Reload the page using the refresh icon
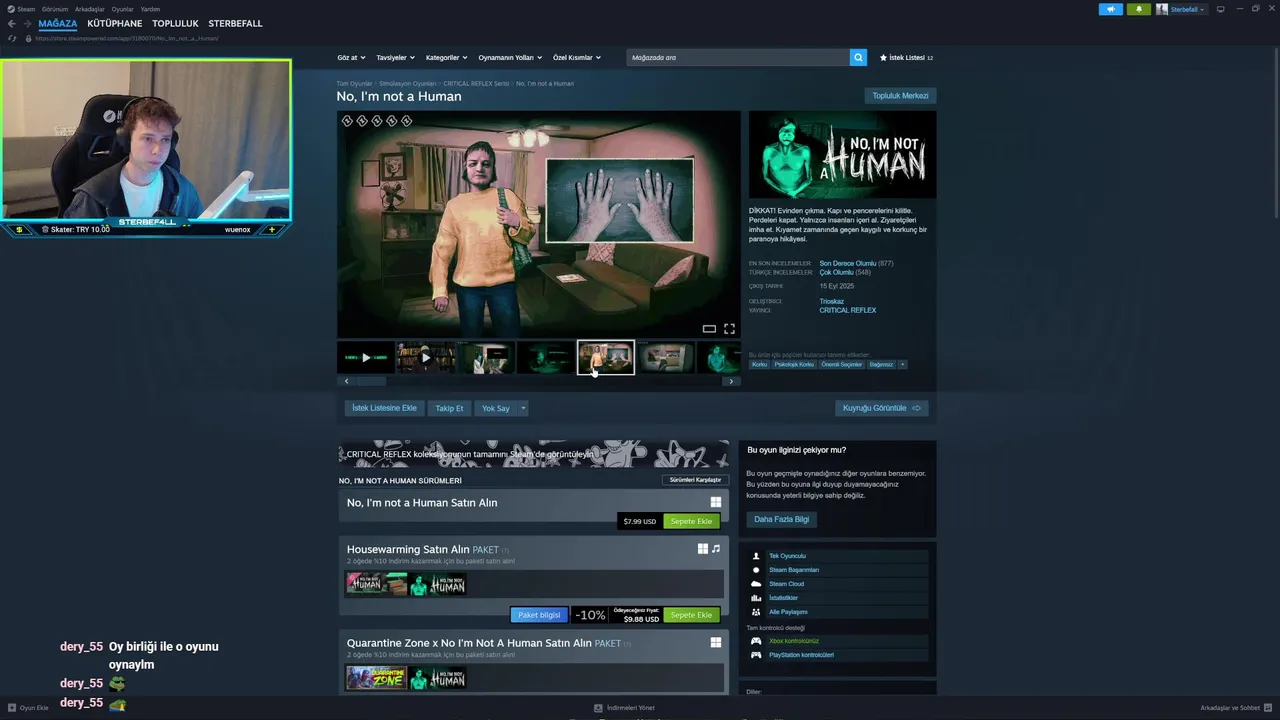 pos(12,38)
